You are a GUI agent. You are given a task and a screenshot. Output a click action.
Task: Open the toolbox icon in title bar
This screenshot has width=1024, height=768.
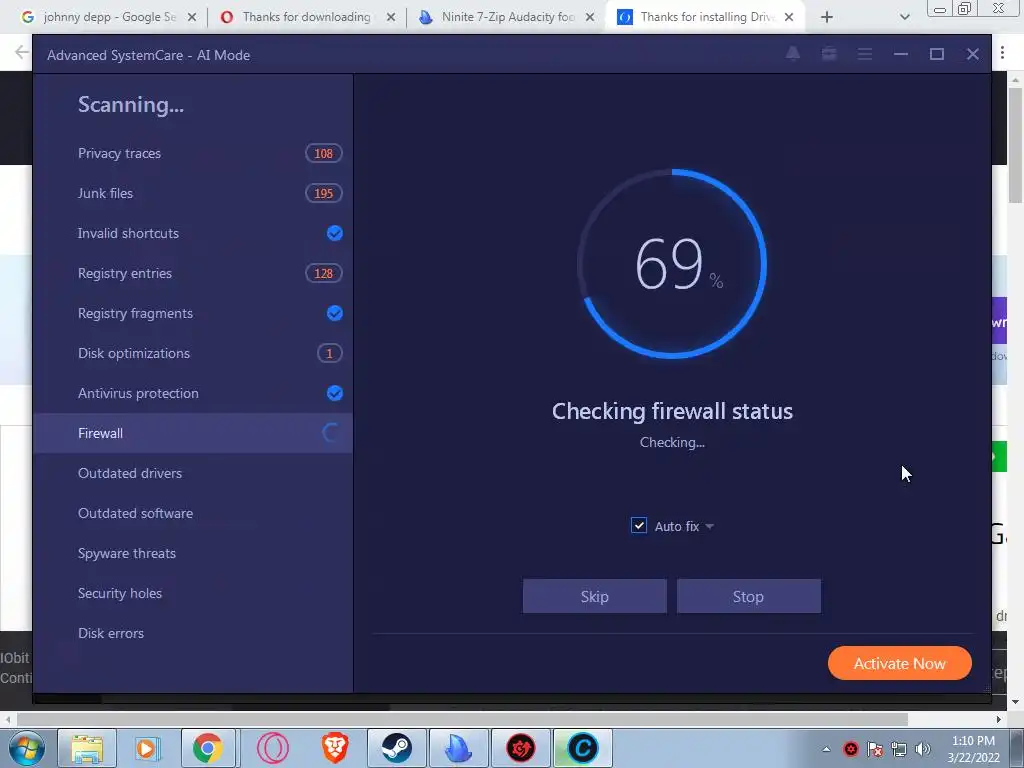click(829, 54)
